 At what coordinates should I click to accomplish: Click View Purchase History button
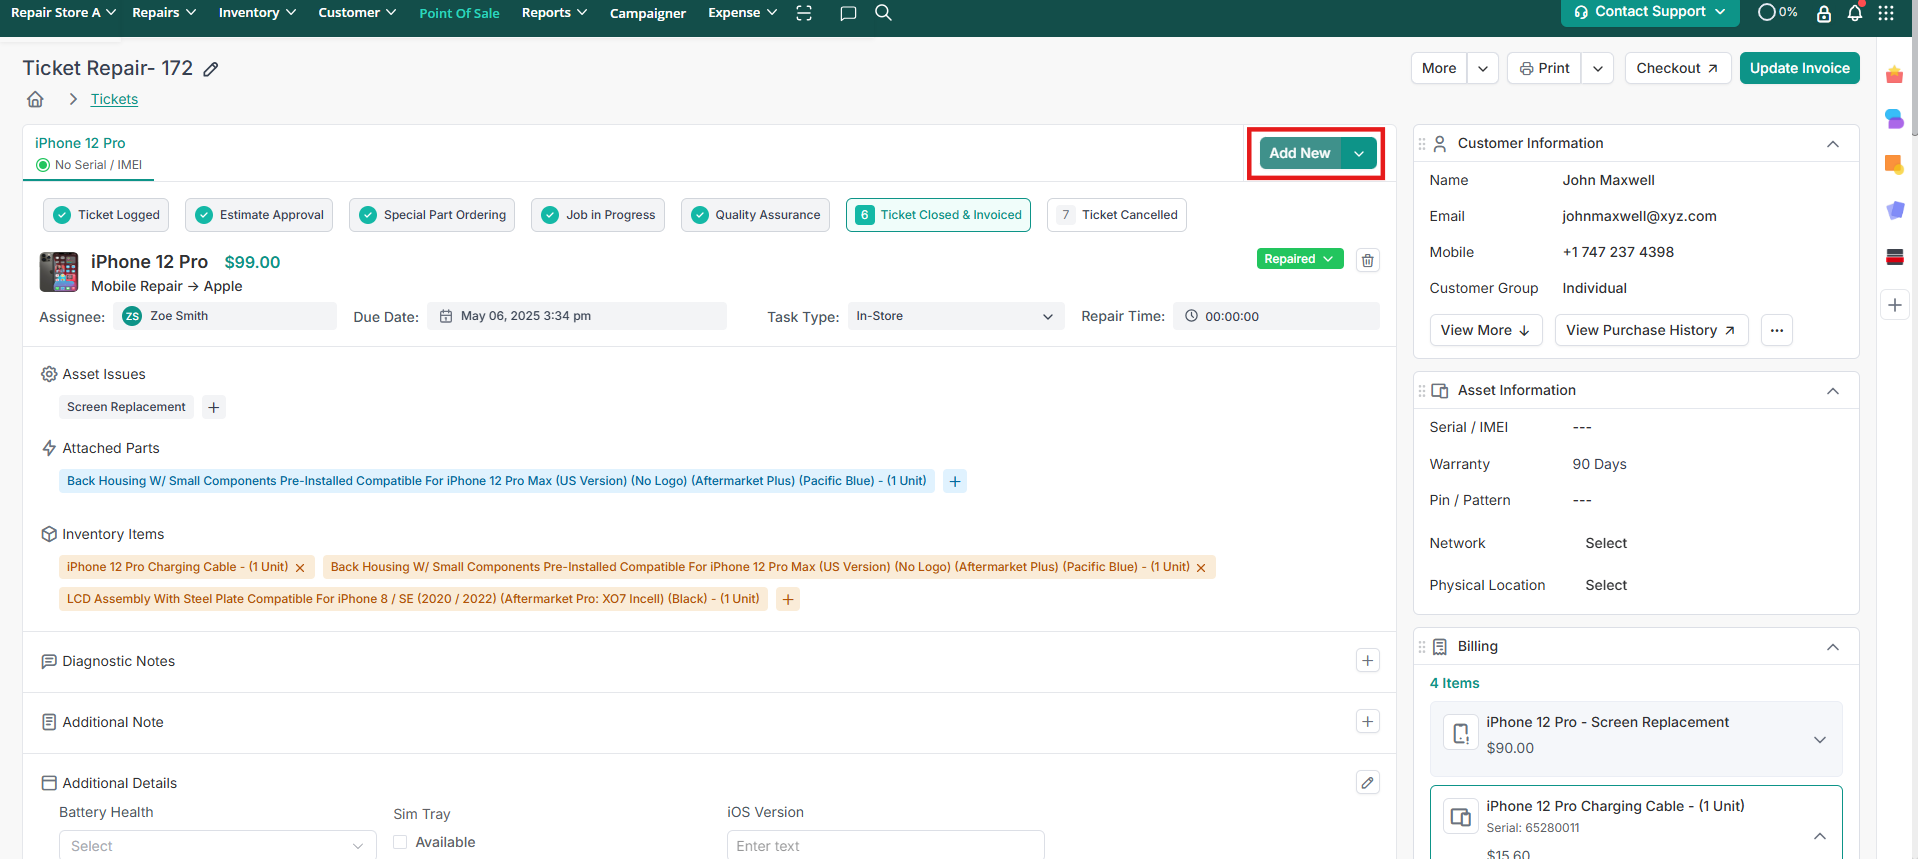pos(1651,330)
